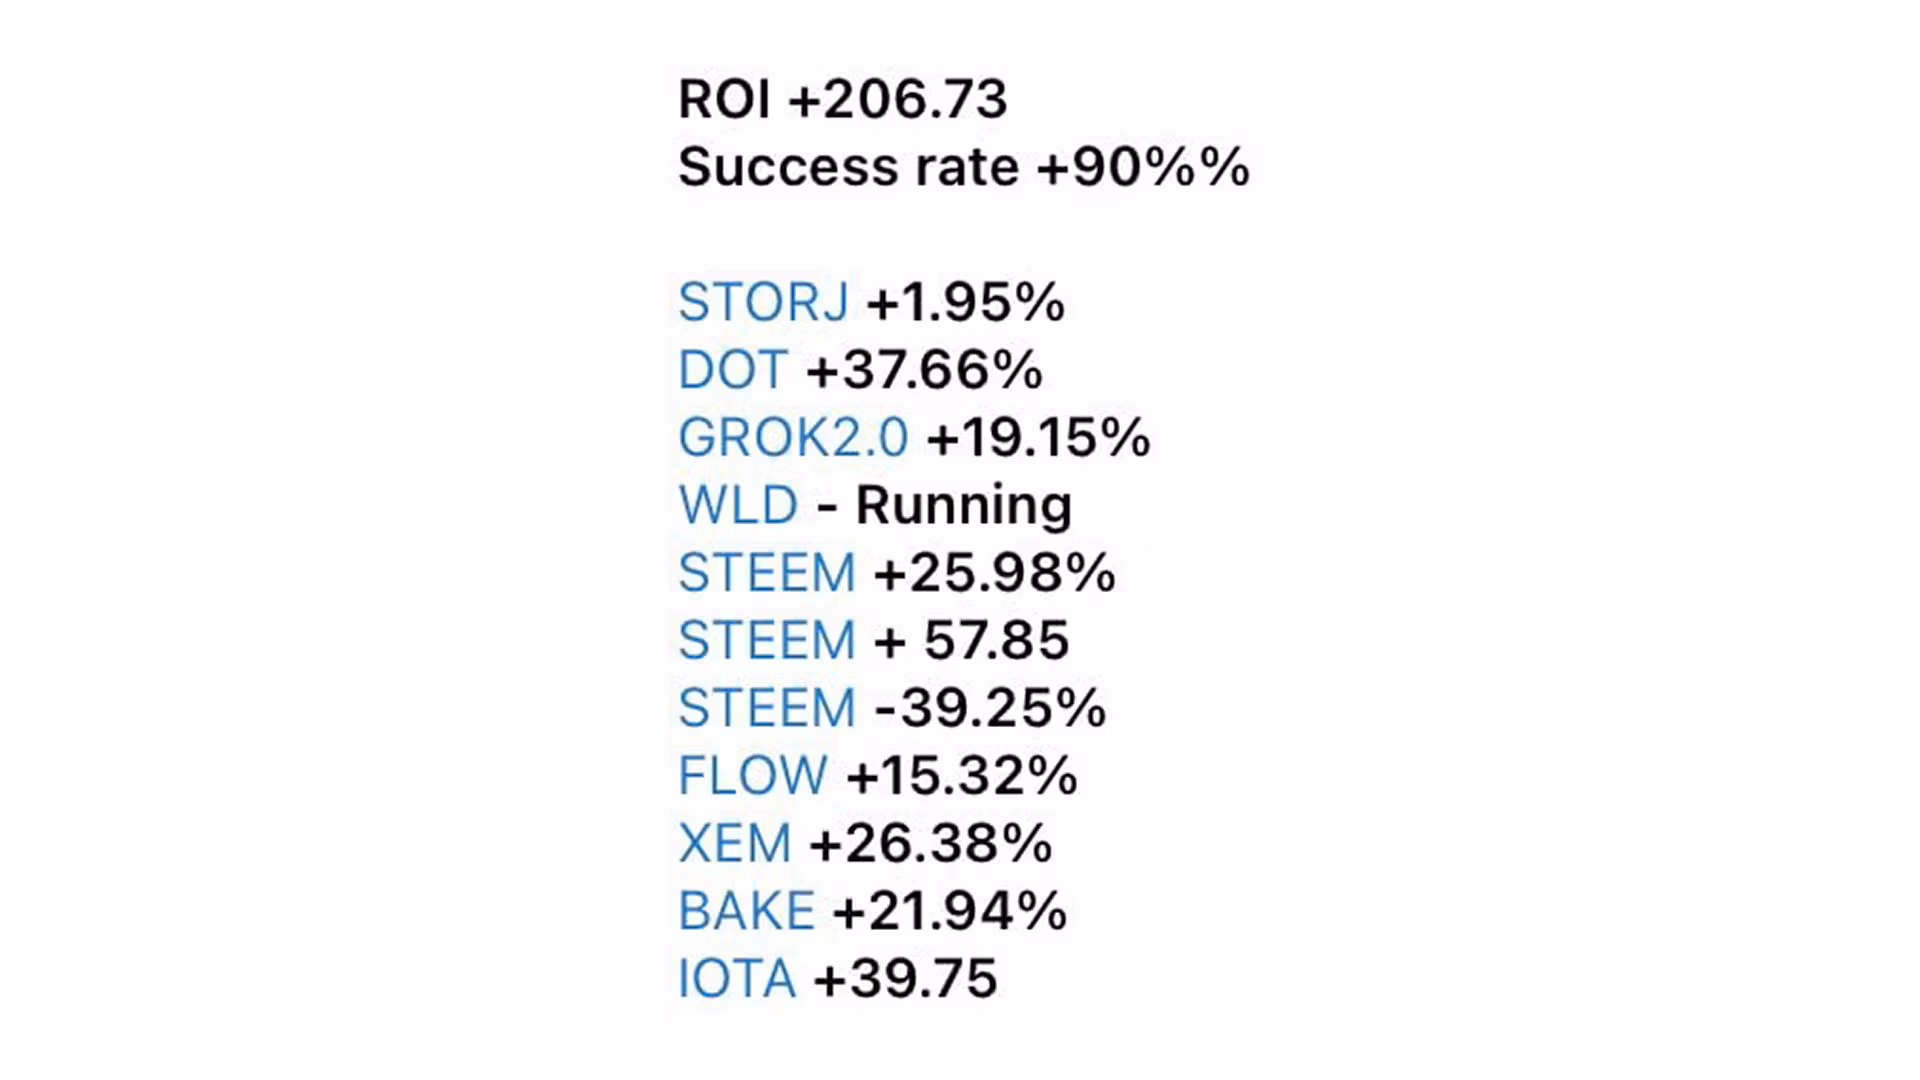Image resolution: width=1920 pixels, height=1080 pixels.
Task: Select the WLD ticker link
Action: [x=738, y=505]
